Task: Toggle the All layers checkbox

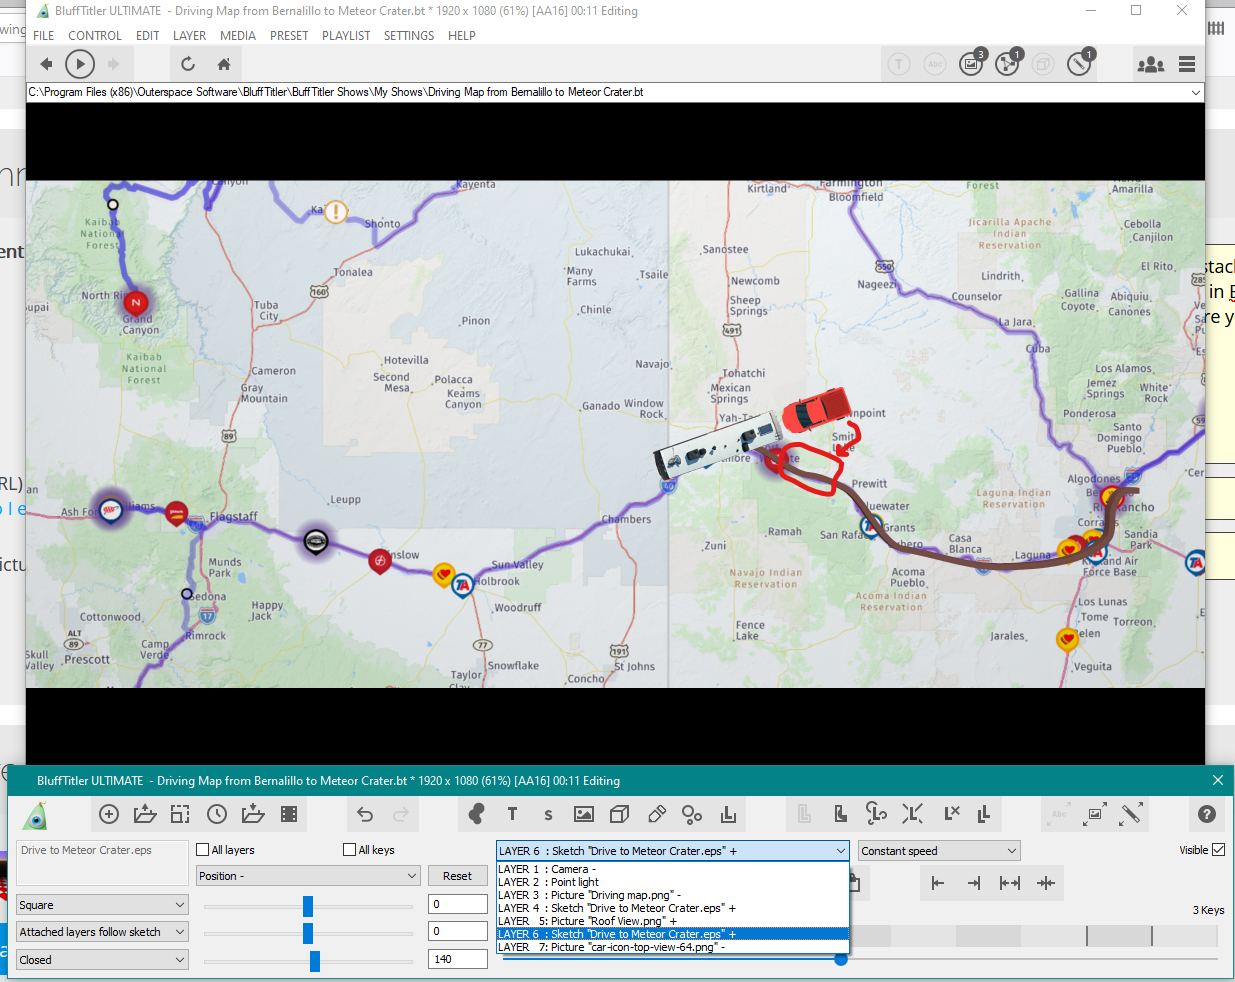Action: pos(203,850)
